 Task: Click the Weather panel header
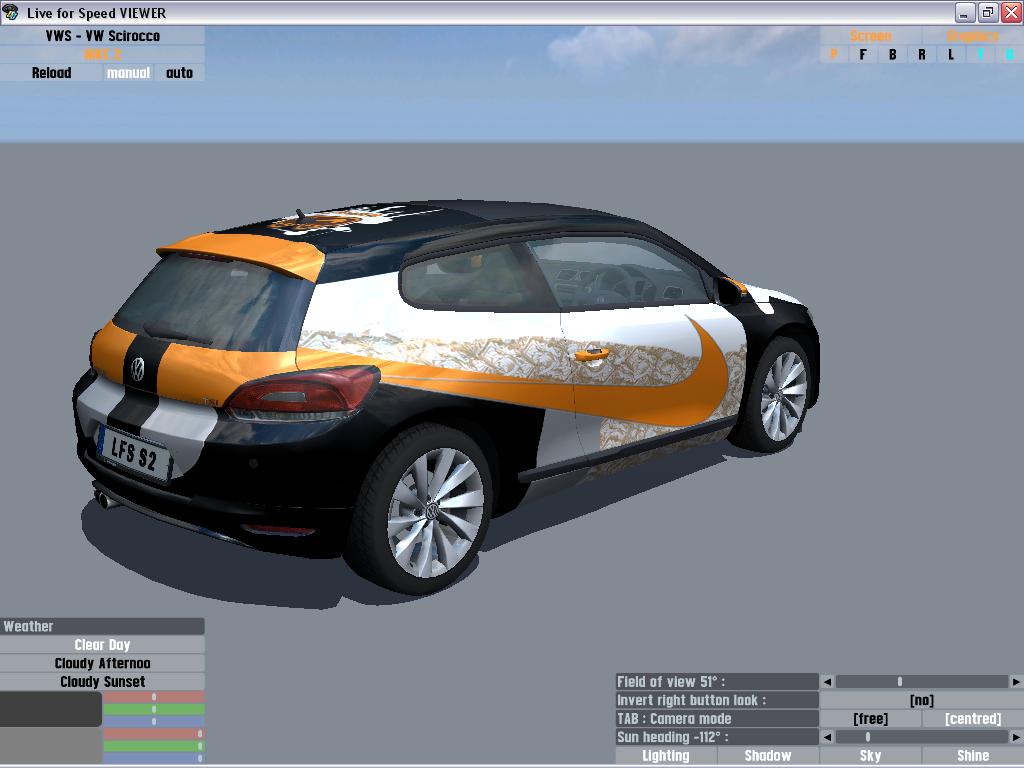coord(103,626)
